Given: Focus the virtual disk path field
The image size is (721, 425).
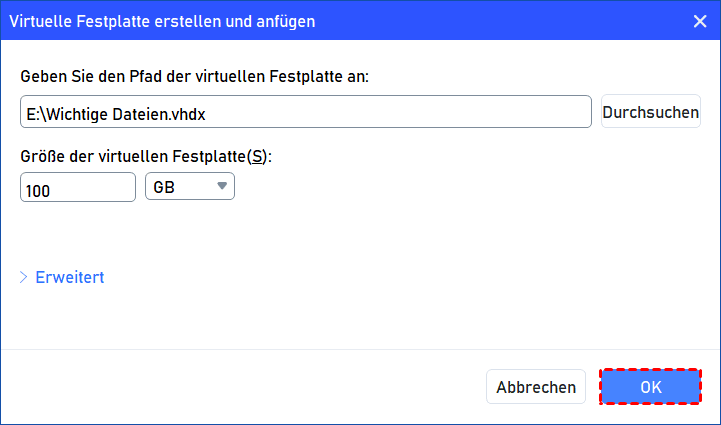Looking at the screenshot, I should pos(306,113).
